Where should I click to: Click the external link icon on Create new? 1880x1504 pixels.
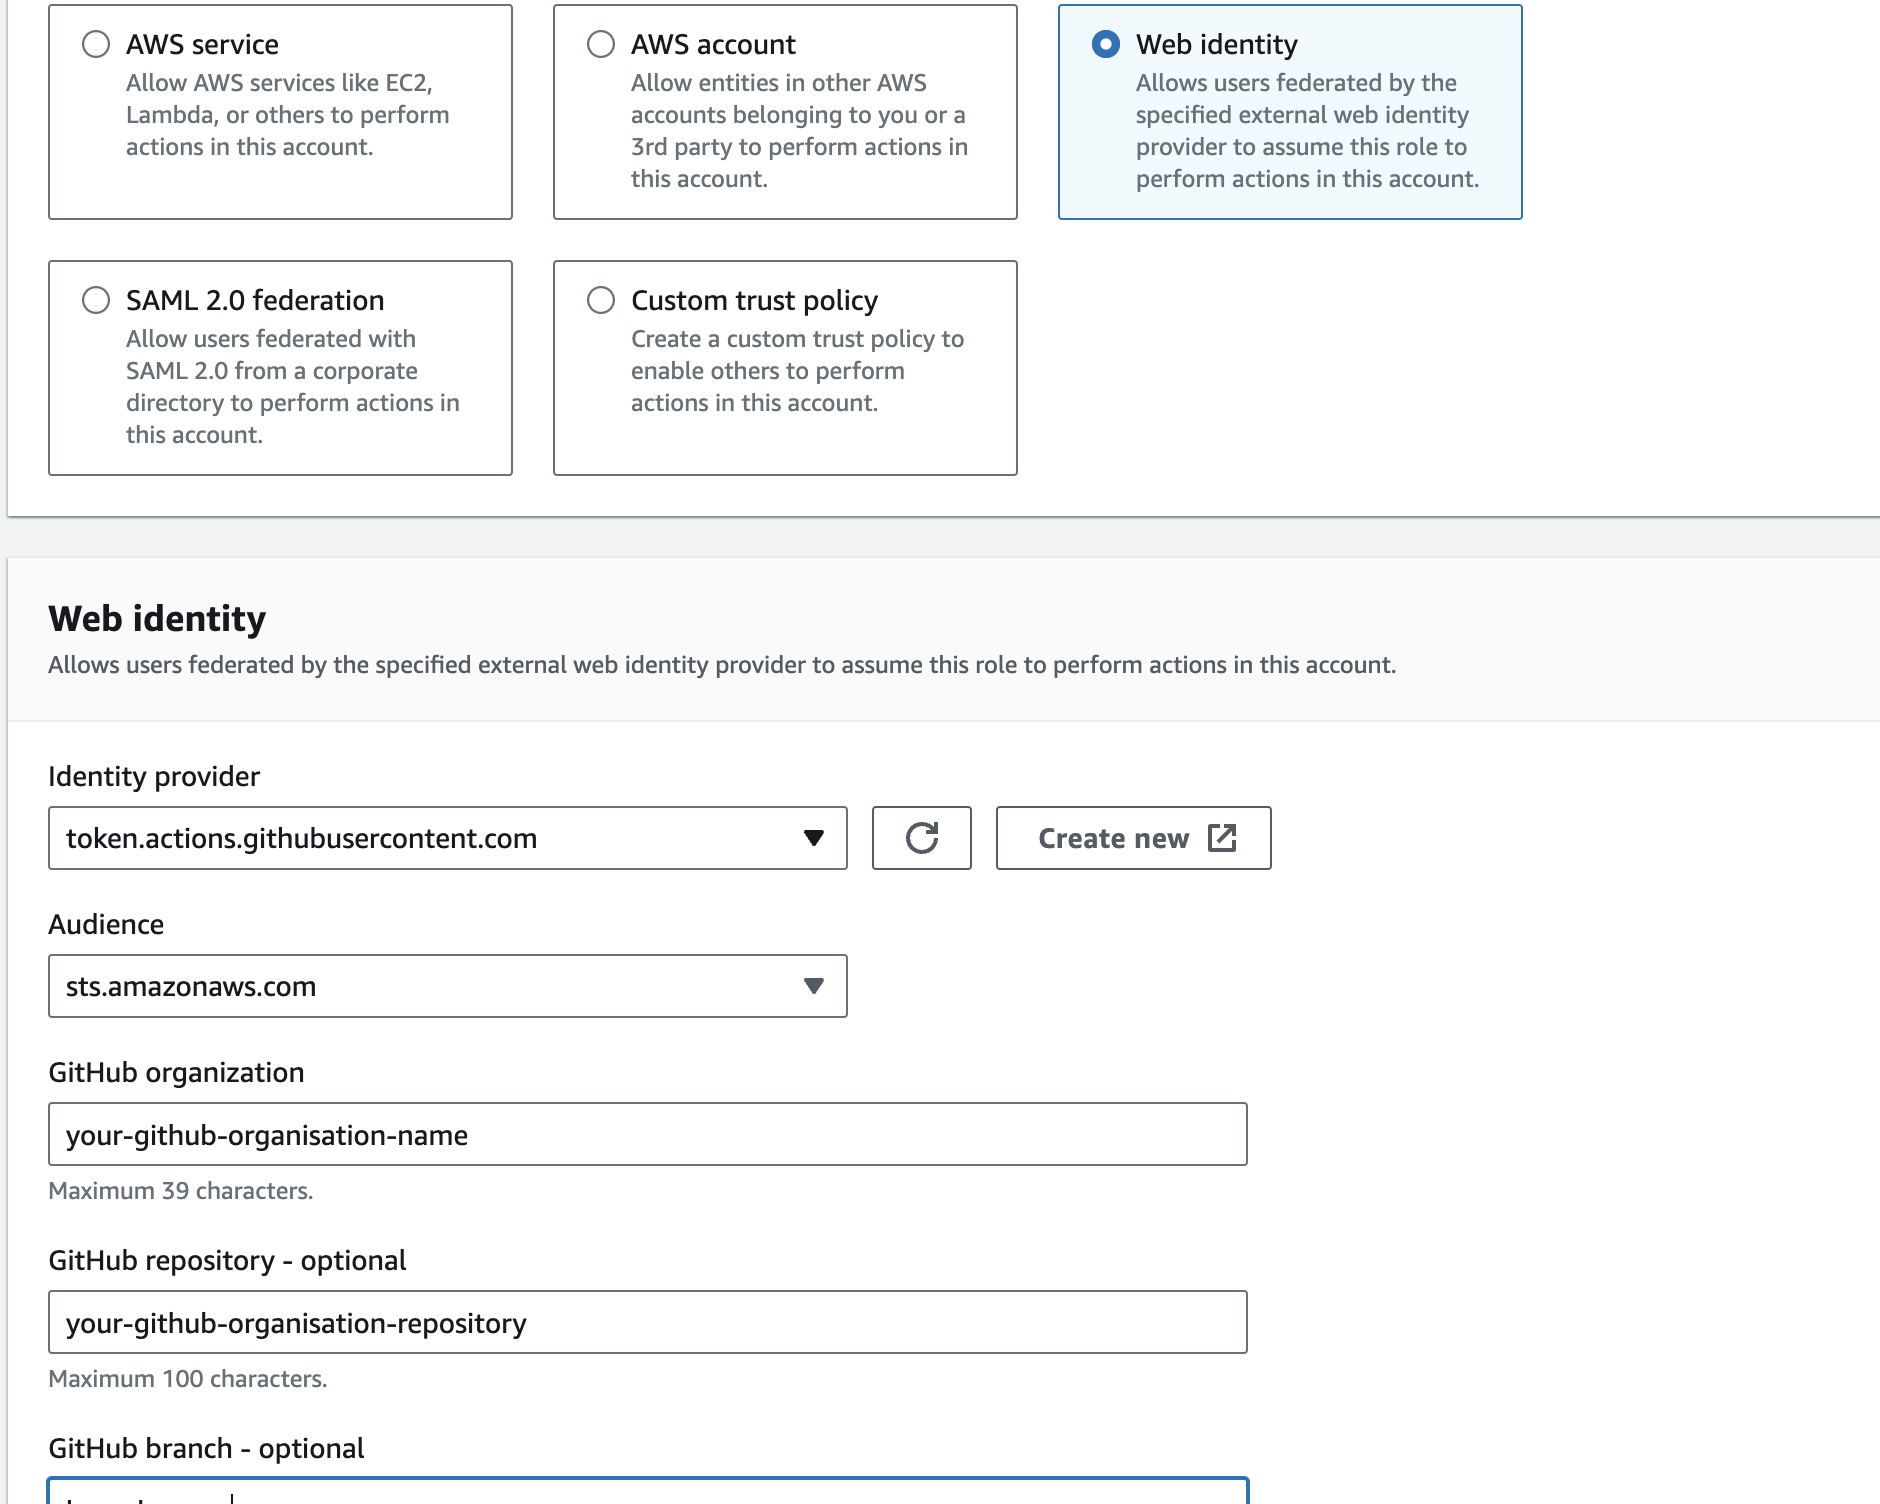(1222, 838)
